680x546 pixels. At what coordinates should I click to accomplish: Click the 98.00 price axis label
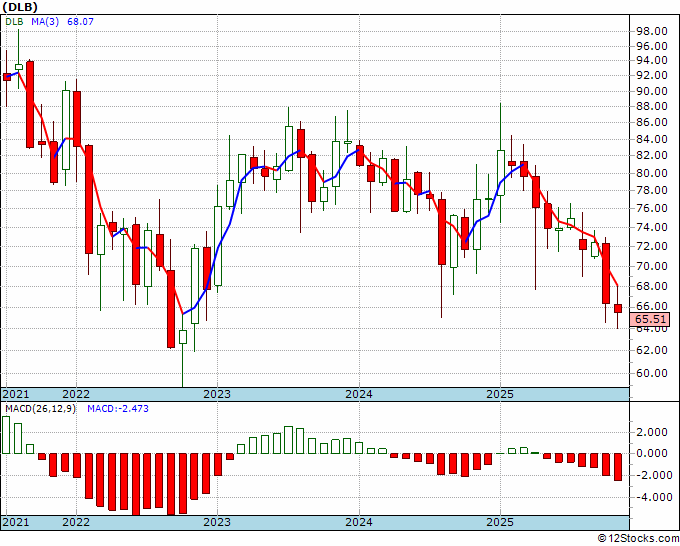[651, 31]
